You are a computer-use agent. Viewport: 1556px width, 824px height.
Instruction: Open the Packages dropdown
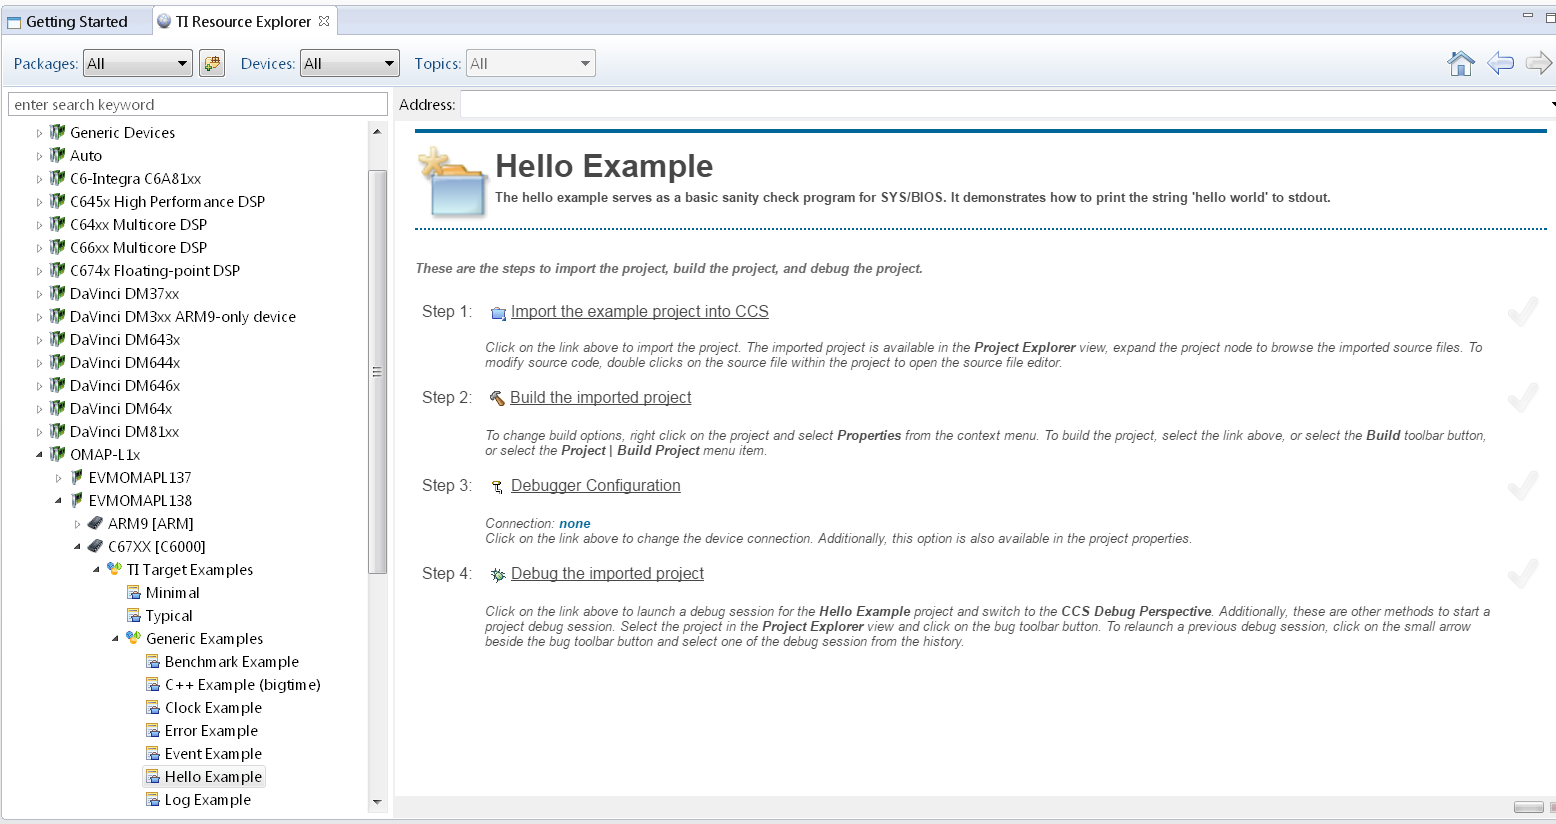(138, 64)
